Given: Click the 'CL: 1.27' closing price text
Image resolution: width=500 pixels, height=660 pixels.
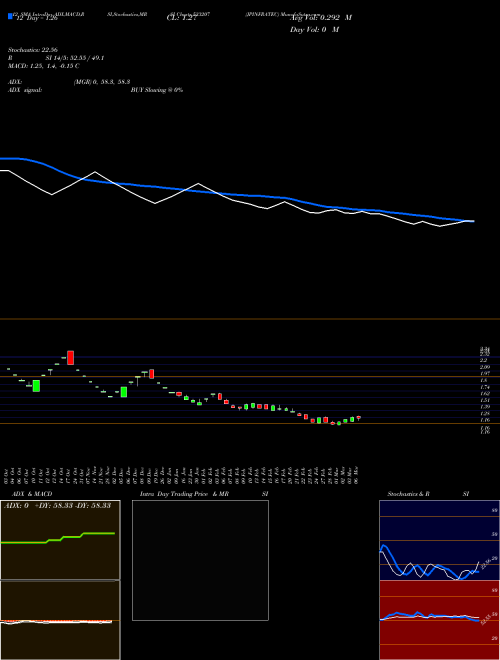Looking at the screenshot, I should pyautogui.click(x=181, y=18).
